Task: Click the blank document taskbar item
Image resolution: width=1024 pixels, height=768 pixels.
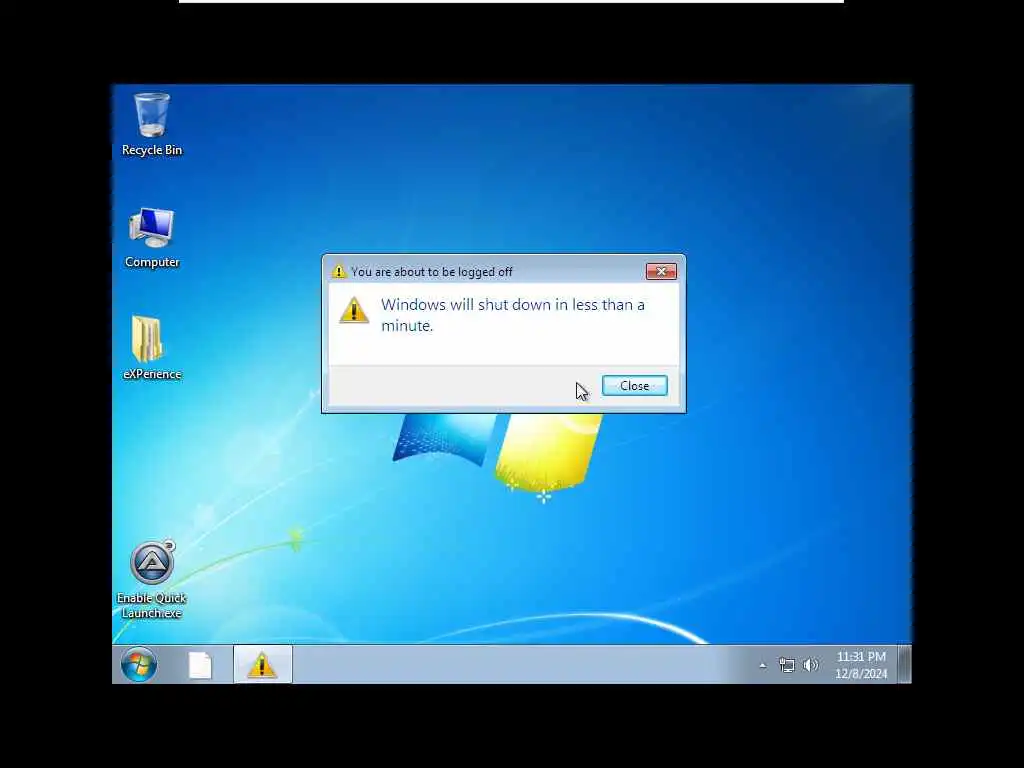Action: (x=200, y=665)
